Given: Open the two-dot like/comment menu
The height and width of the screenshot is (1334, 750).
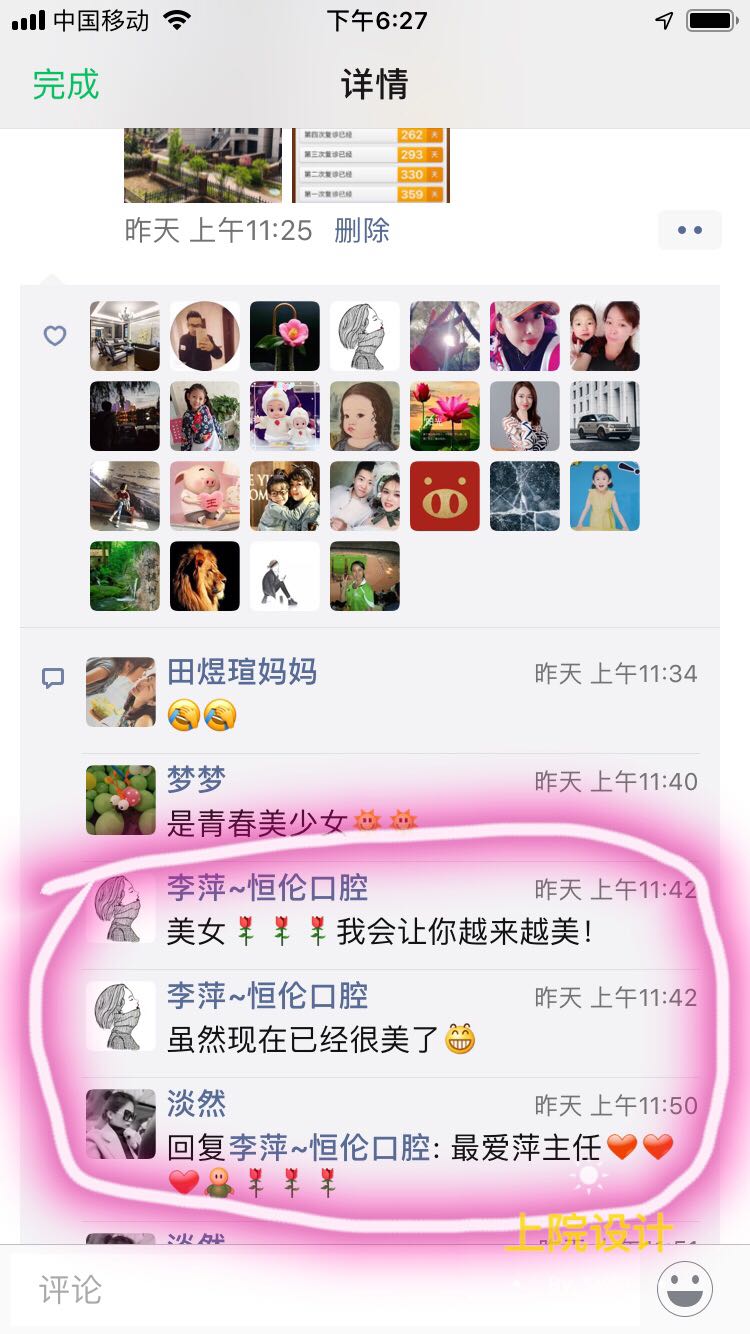Looking at the screenshot, I should point(690,230).
